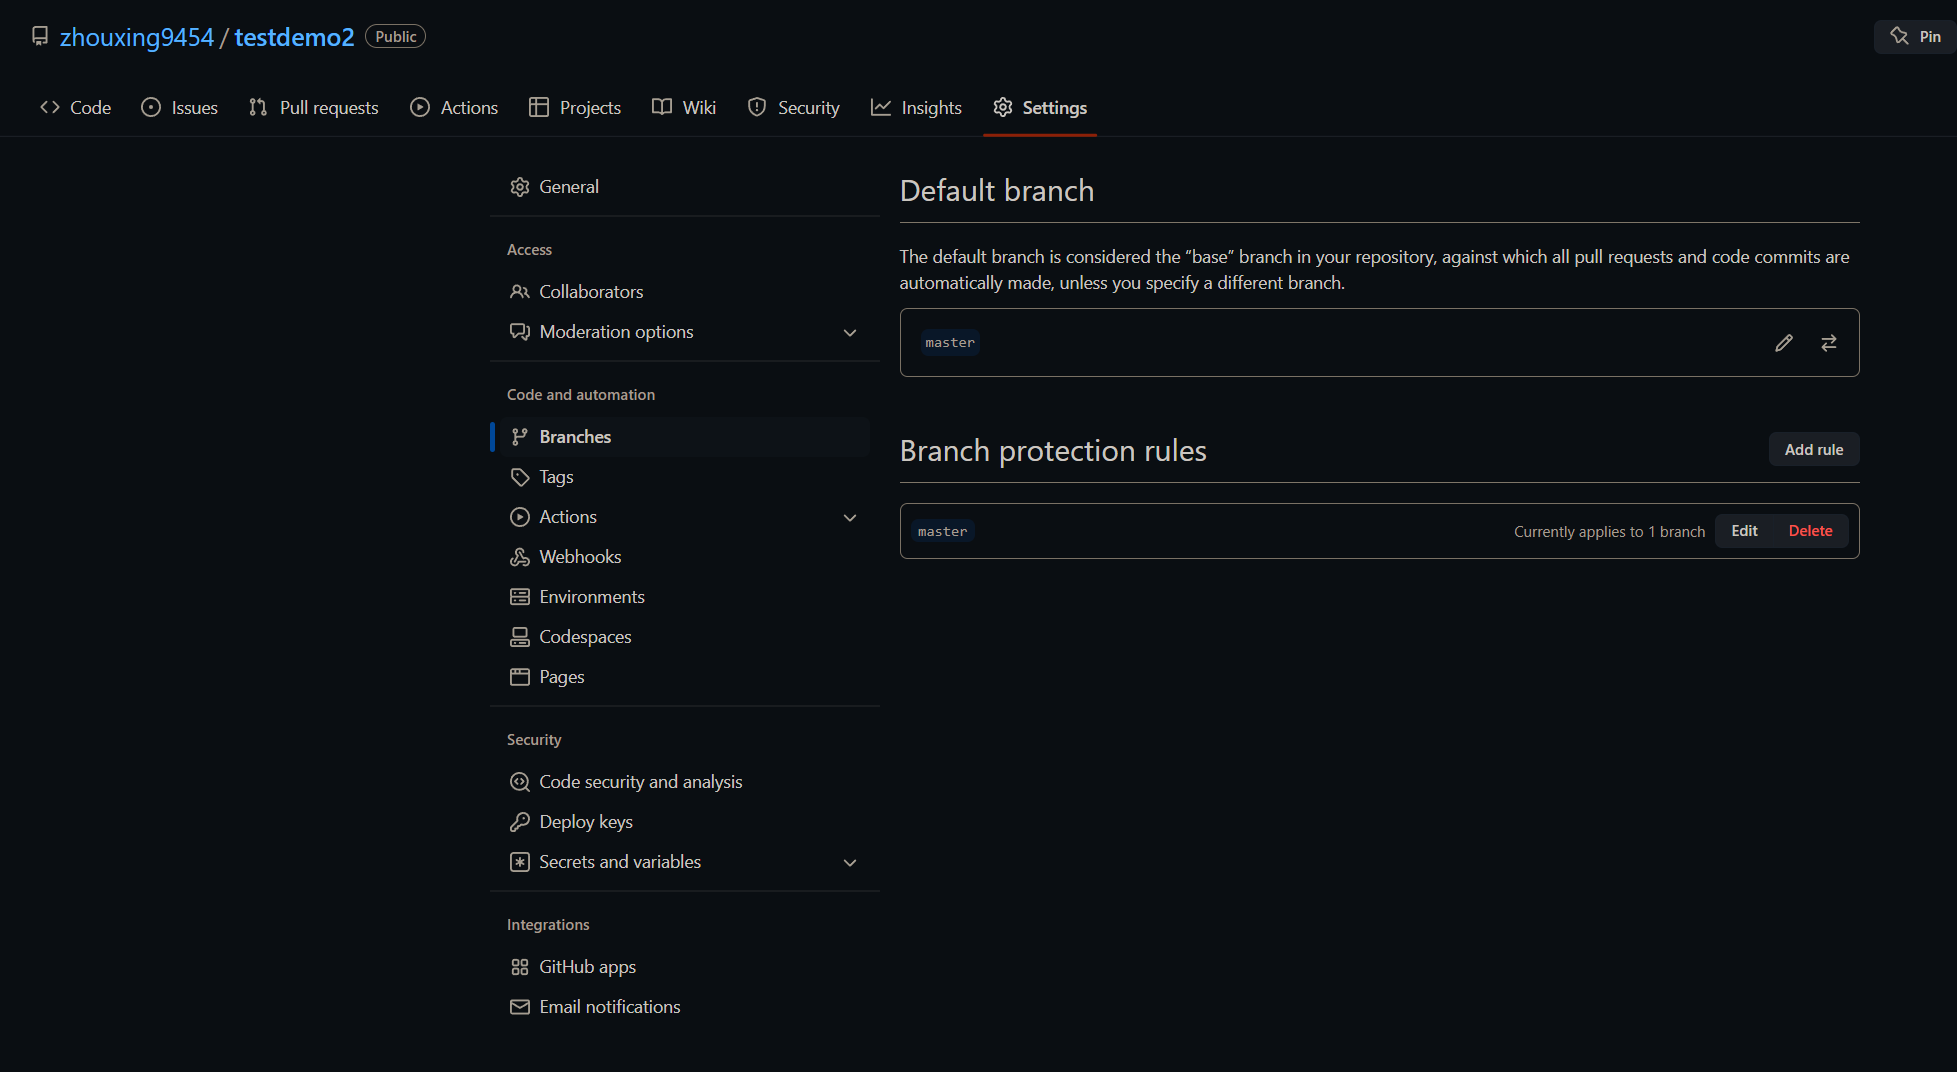
Task: Select Collaborators in the sidebar
Action: tap(591, 292)
